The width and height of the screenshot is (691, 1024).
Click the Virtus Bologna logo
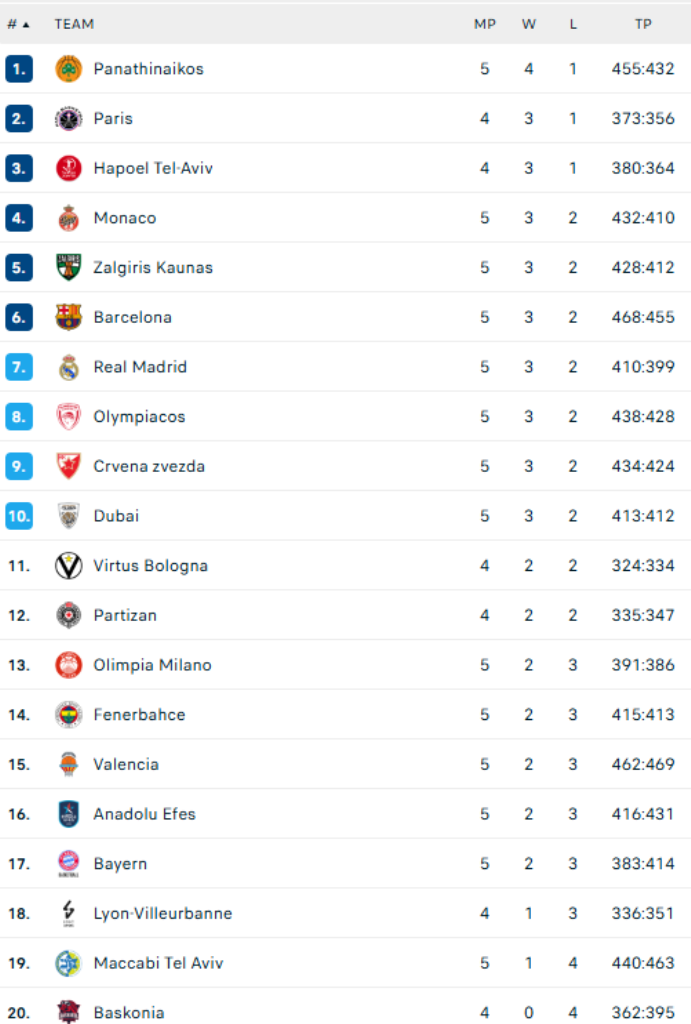coord(68,566)
